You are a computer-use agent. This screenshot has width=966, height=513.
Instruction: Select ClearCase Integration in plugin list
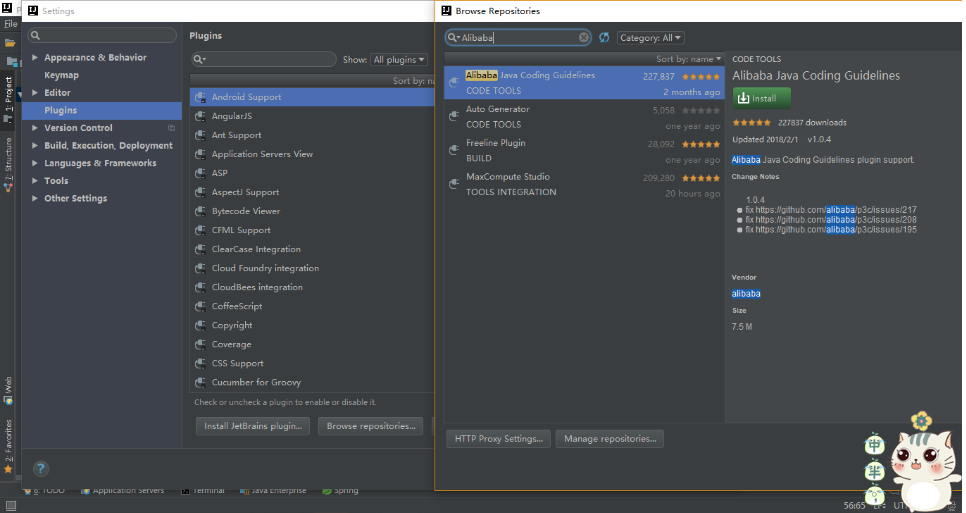pos(312,249)
